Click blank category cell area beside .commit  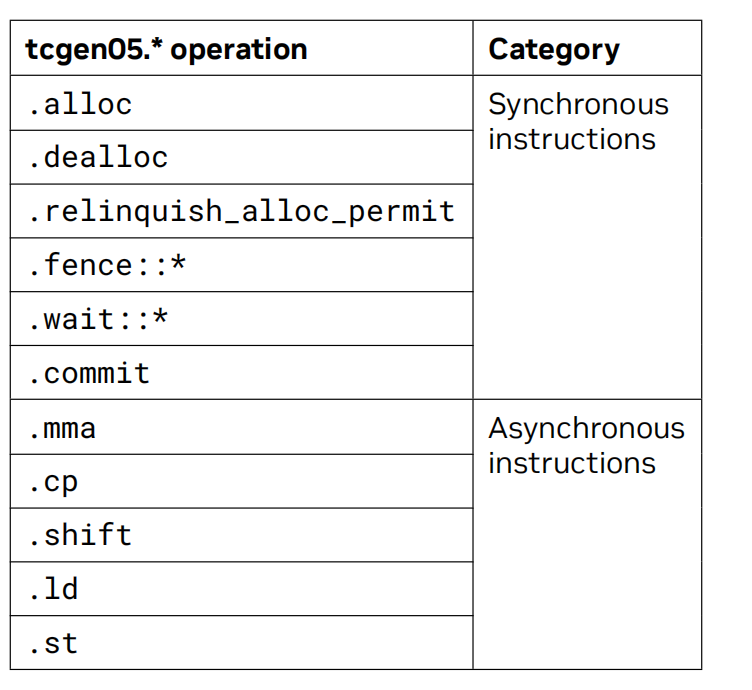pos(587,374)
